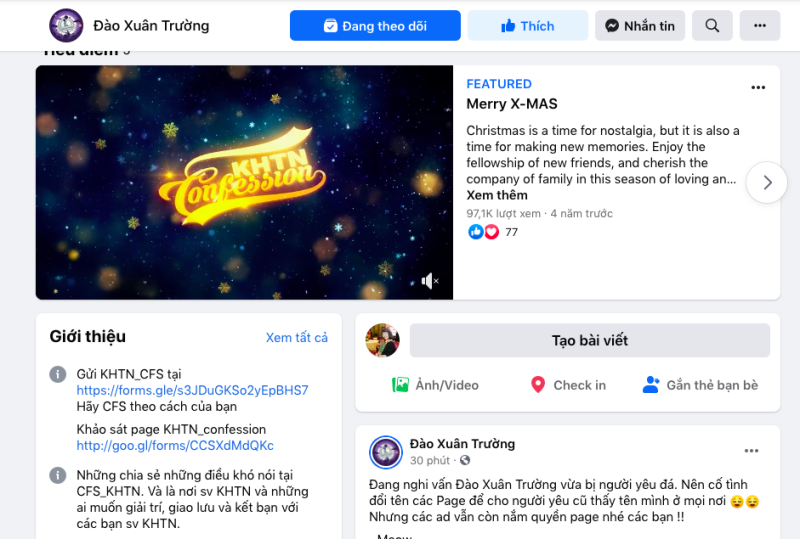Screen dimensions: 800x539
Task: Open page search with magnifier icon
Action: 712,26
